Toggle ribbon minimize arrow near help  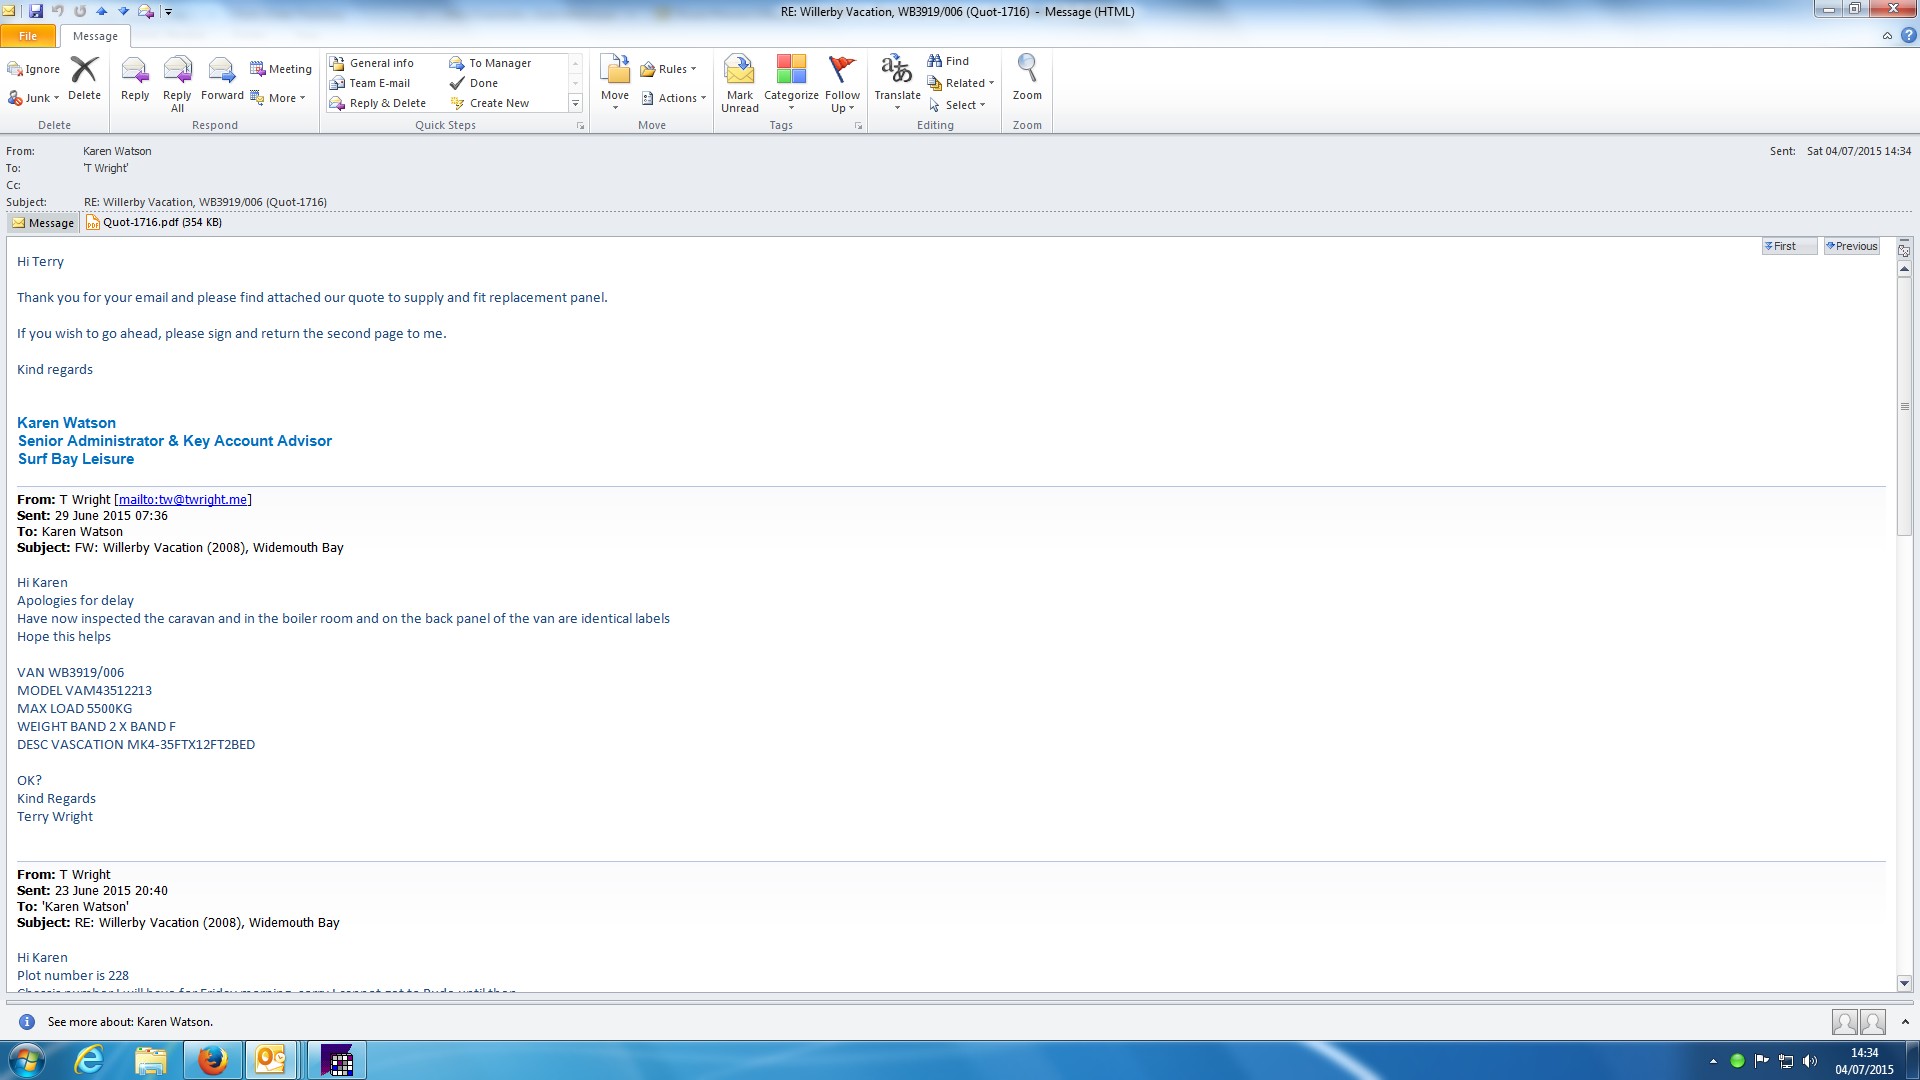click(x=1887, y=36)
